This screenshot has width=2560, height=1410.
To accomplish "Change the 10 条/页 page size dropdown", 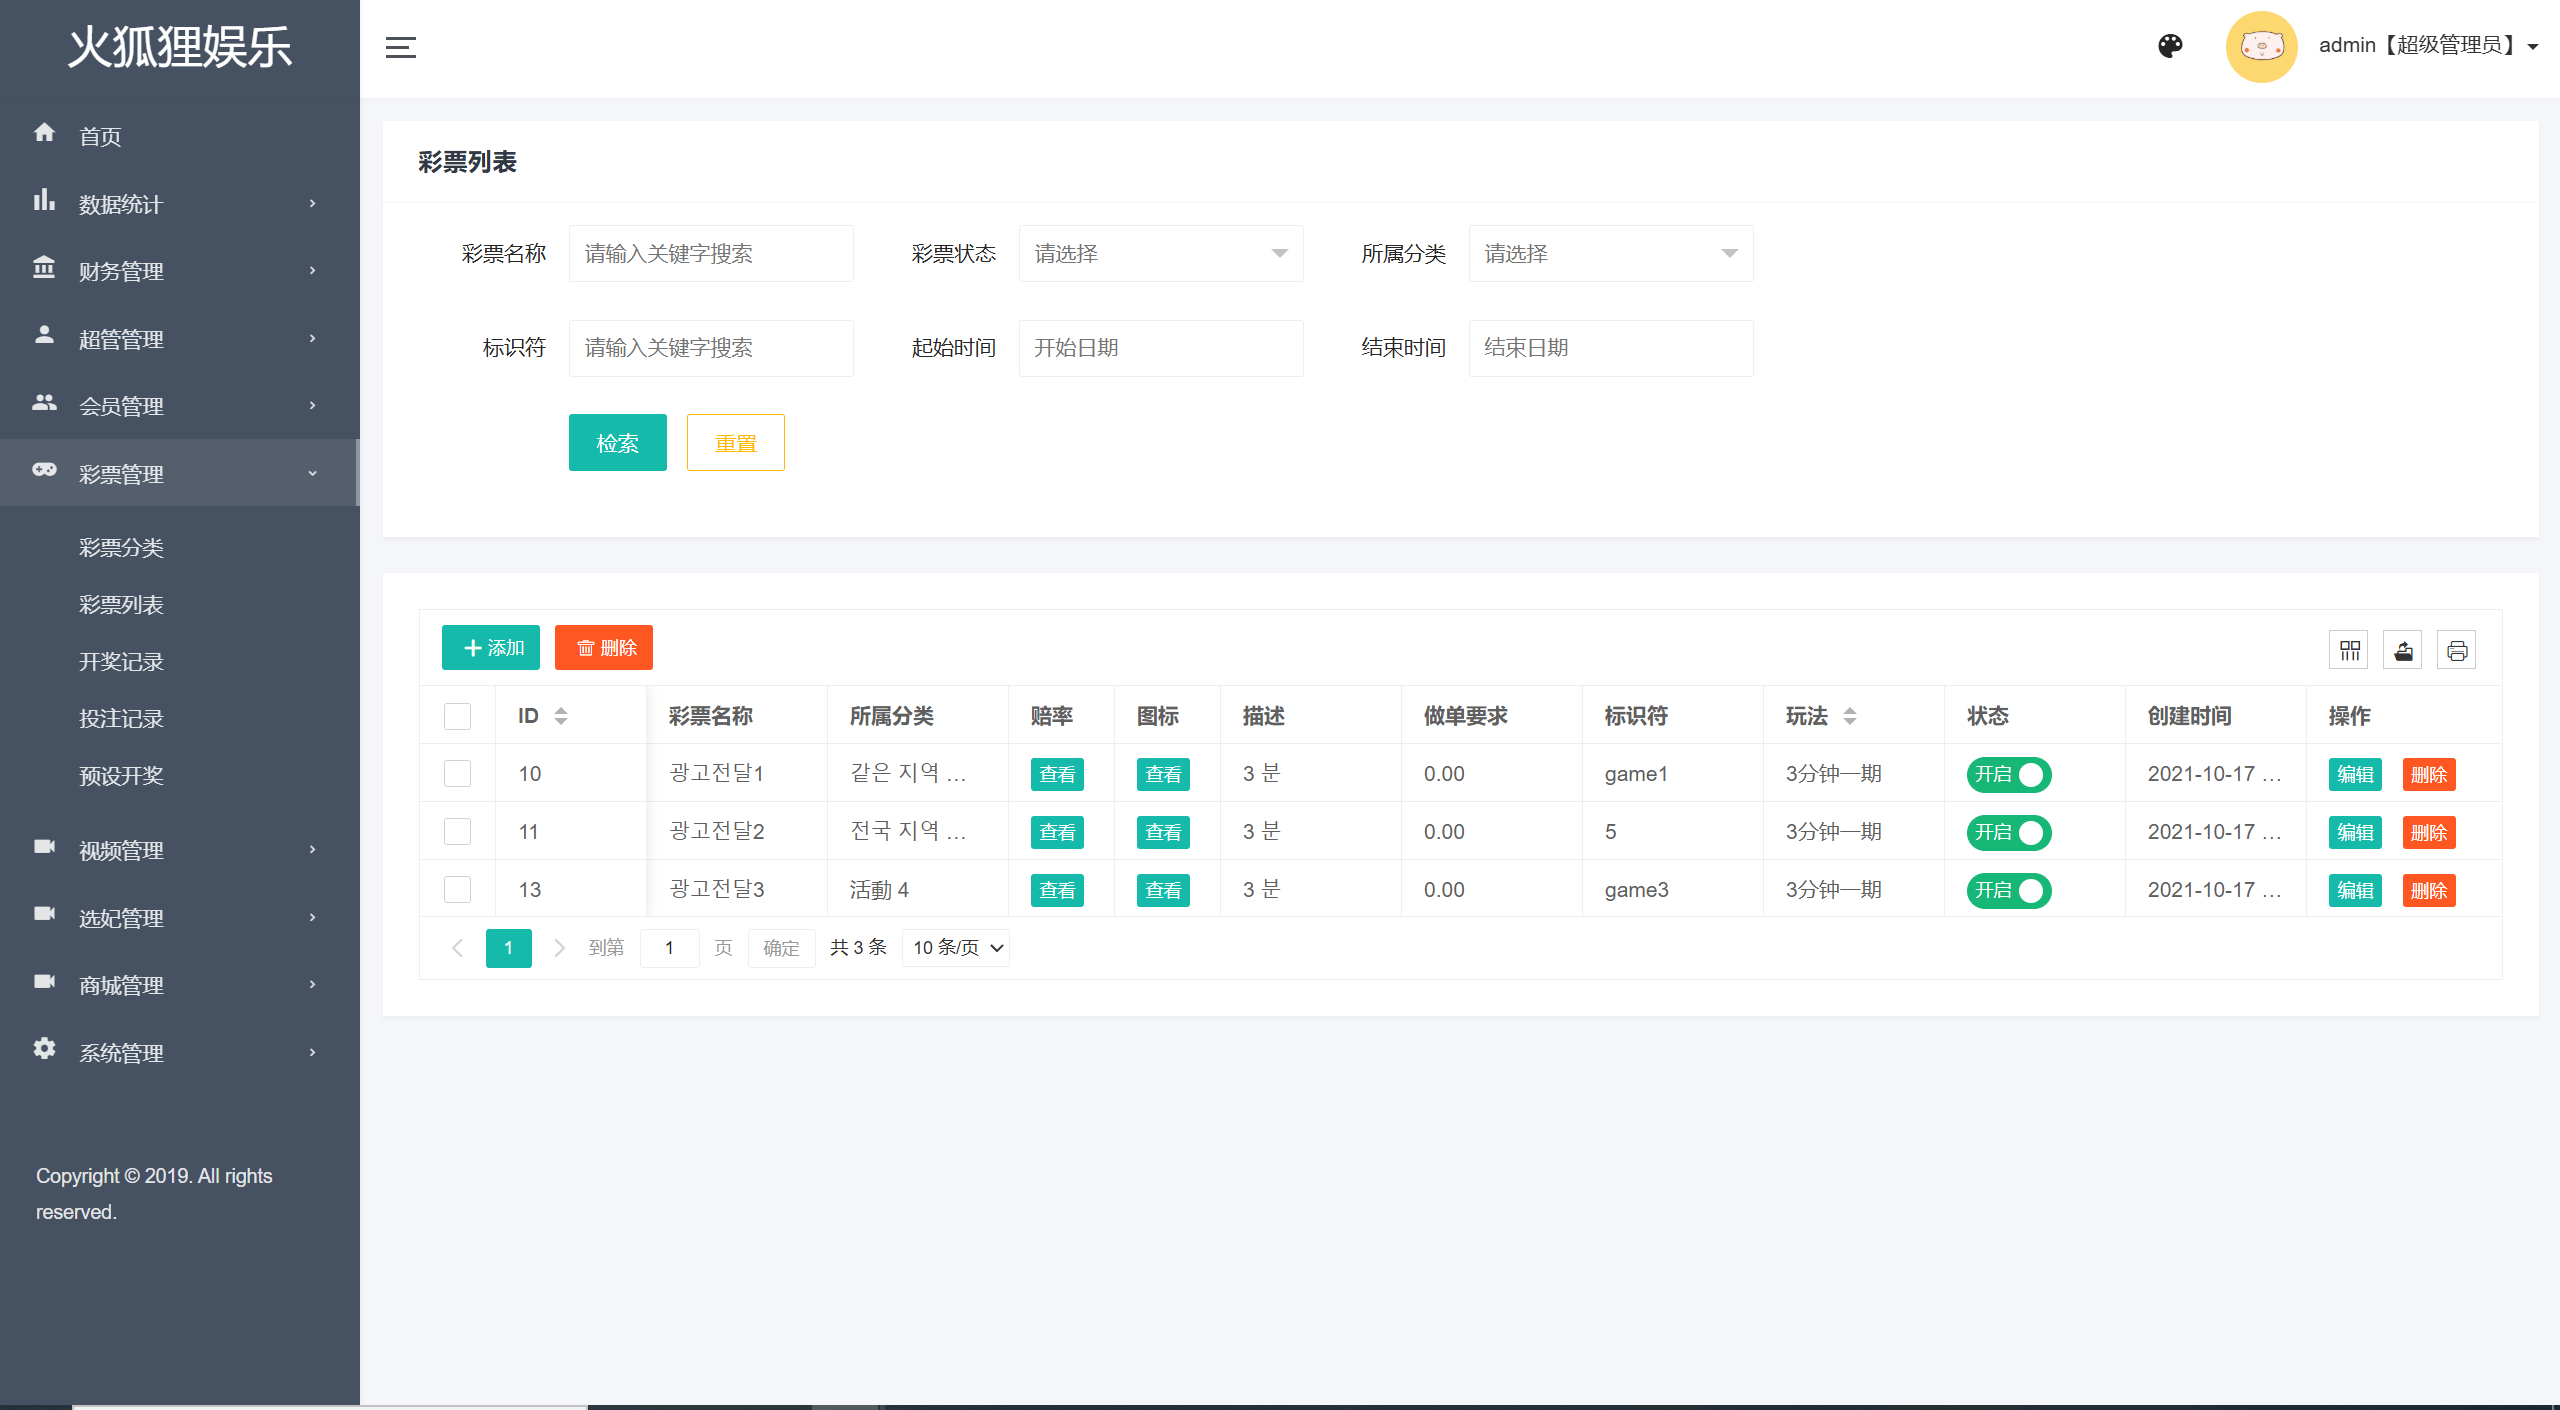I will pos(956,948).
